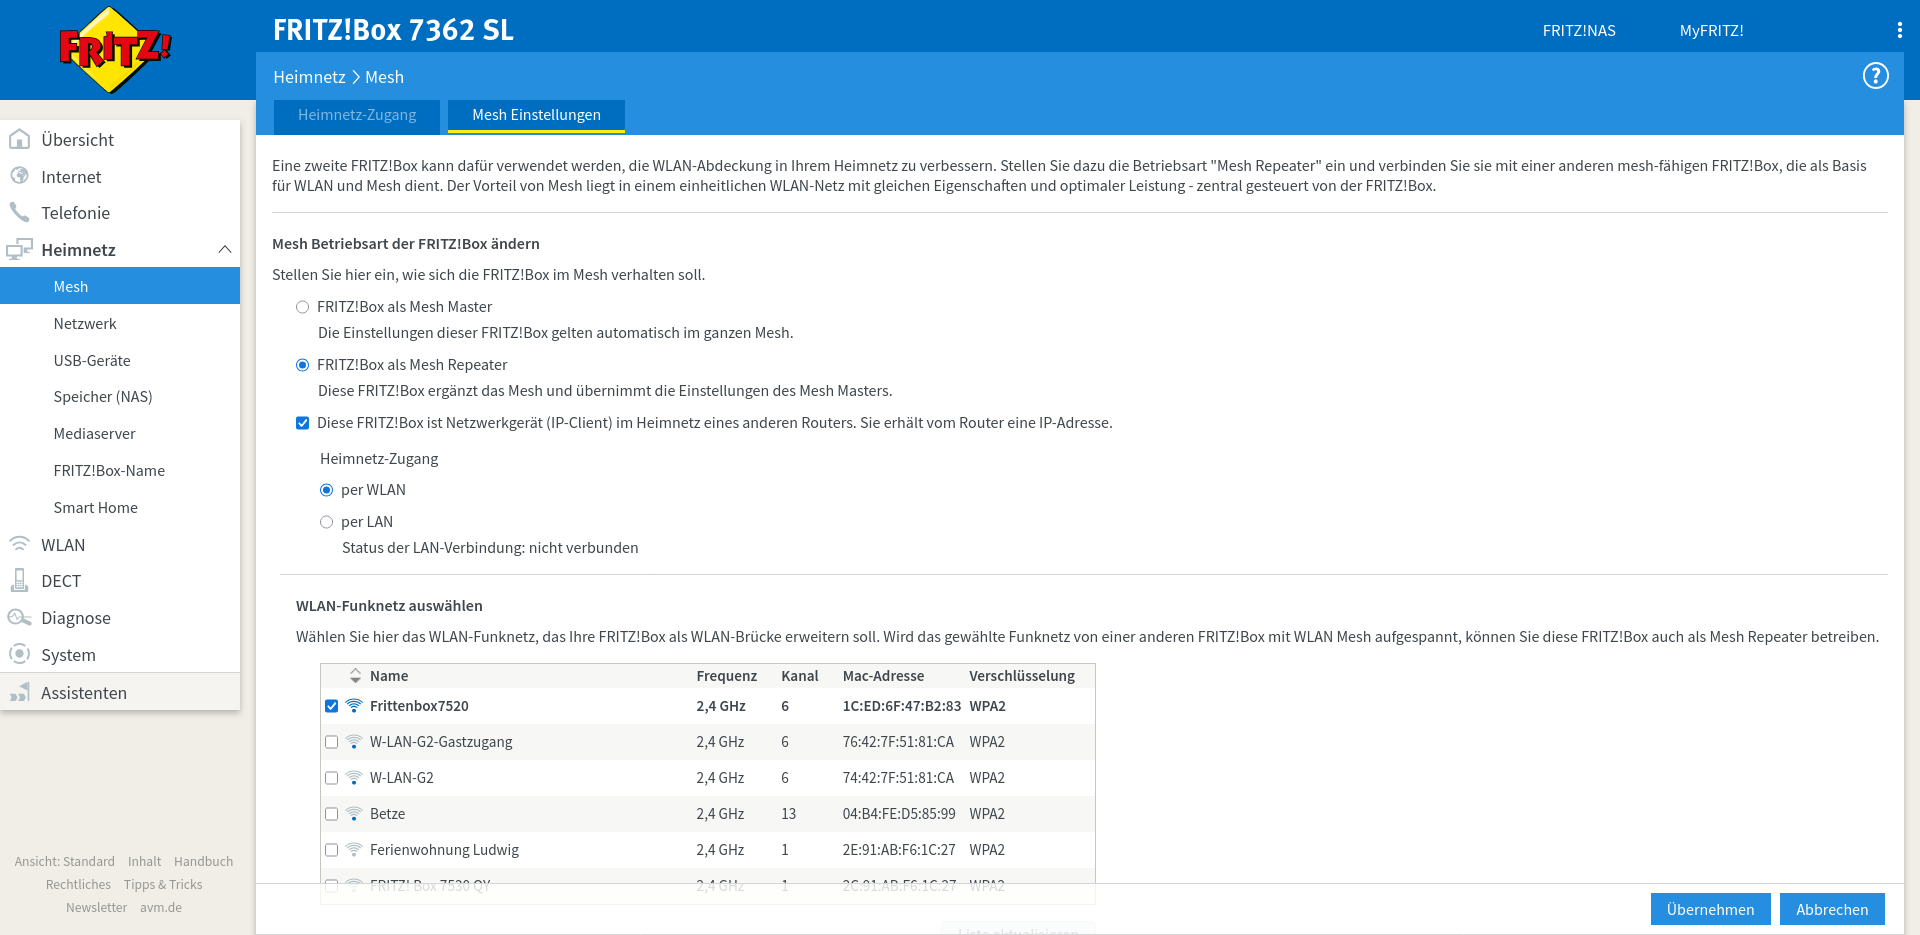Image resolution: width=1920 pixels, height=935 pixels.
Task: Click the Kanal column header
Action: [x=800, y=676]
